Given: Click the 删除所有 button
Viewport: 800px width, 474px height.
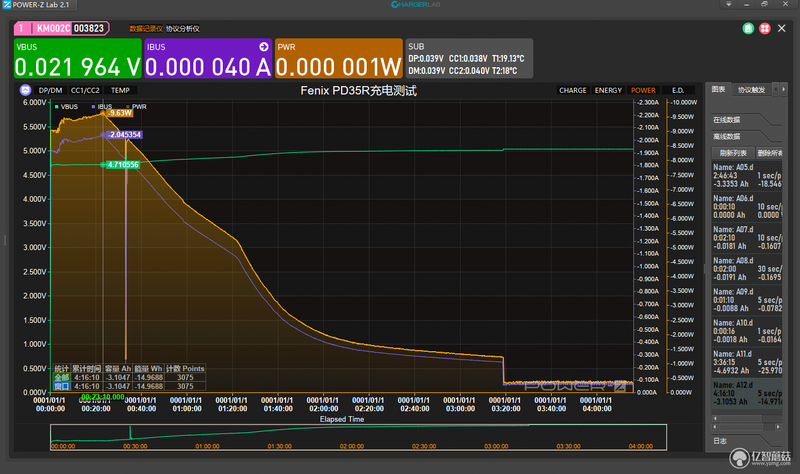Looking at the screenshot, I should point(769,153).
